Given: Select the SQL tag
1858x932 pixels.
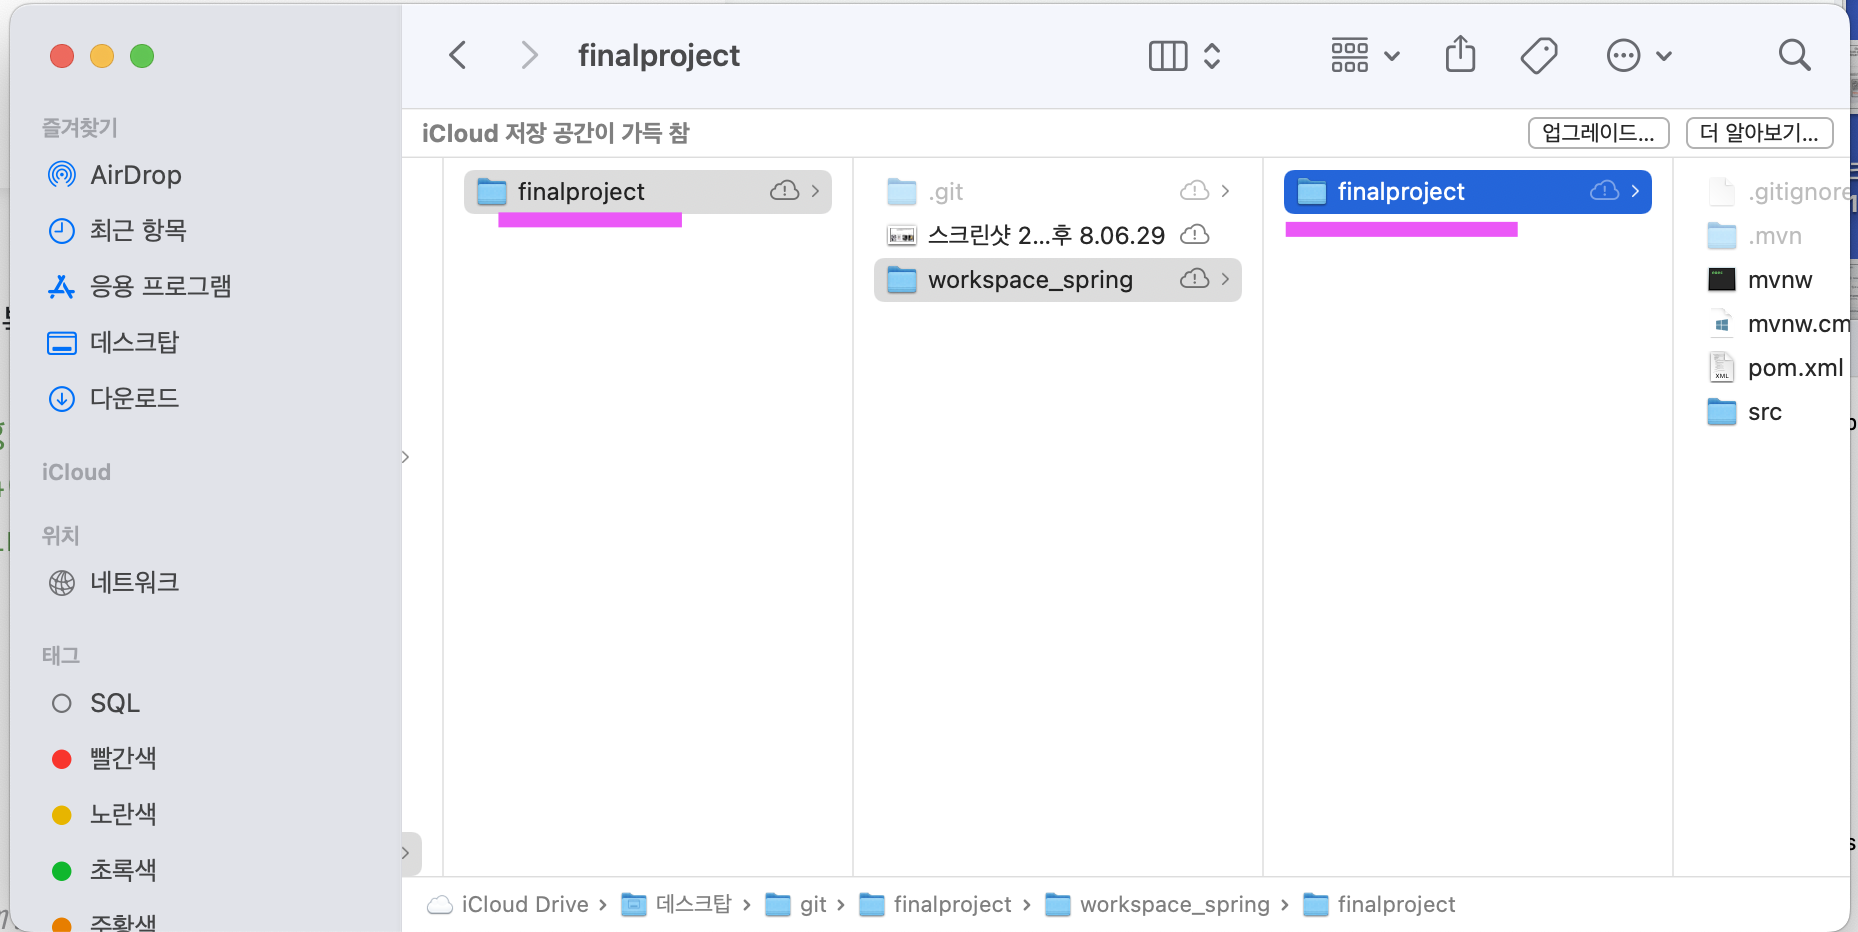Looking at the screenshot, I should coord(96,703).
